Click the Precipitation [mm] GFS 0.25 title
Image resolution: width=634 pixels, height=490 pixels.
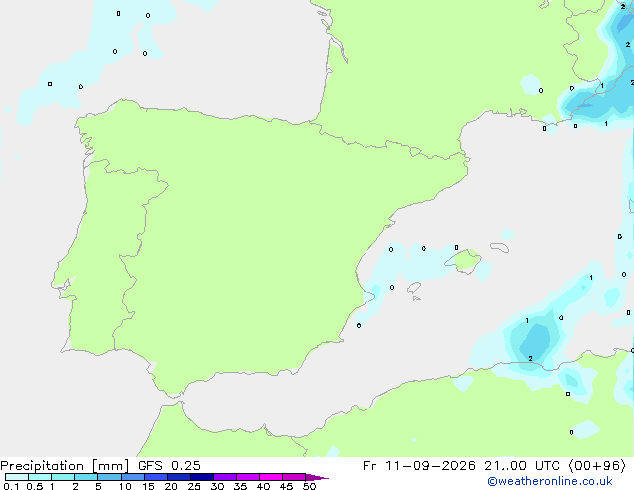click(x=100, y=466)
